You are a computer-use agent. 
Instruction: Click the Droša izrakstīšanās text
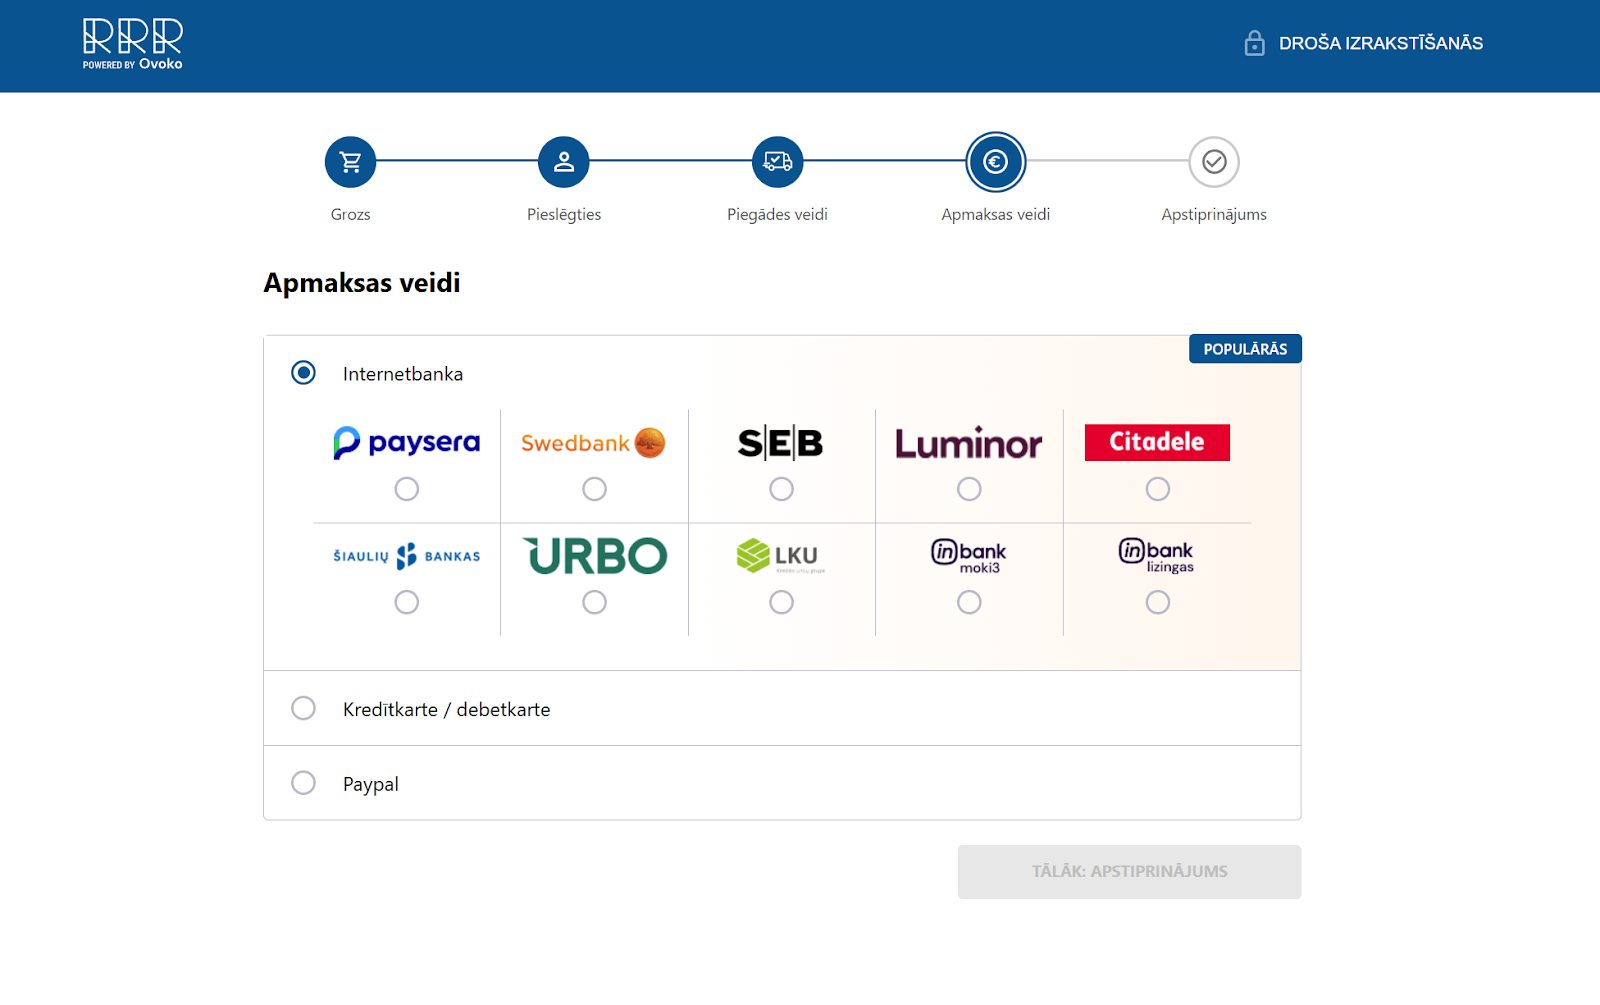[1381, 43]
